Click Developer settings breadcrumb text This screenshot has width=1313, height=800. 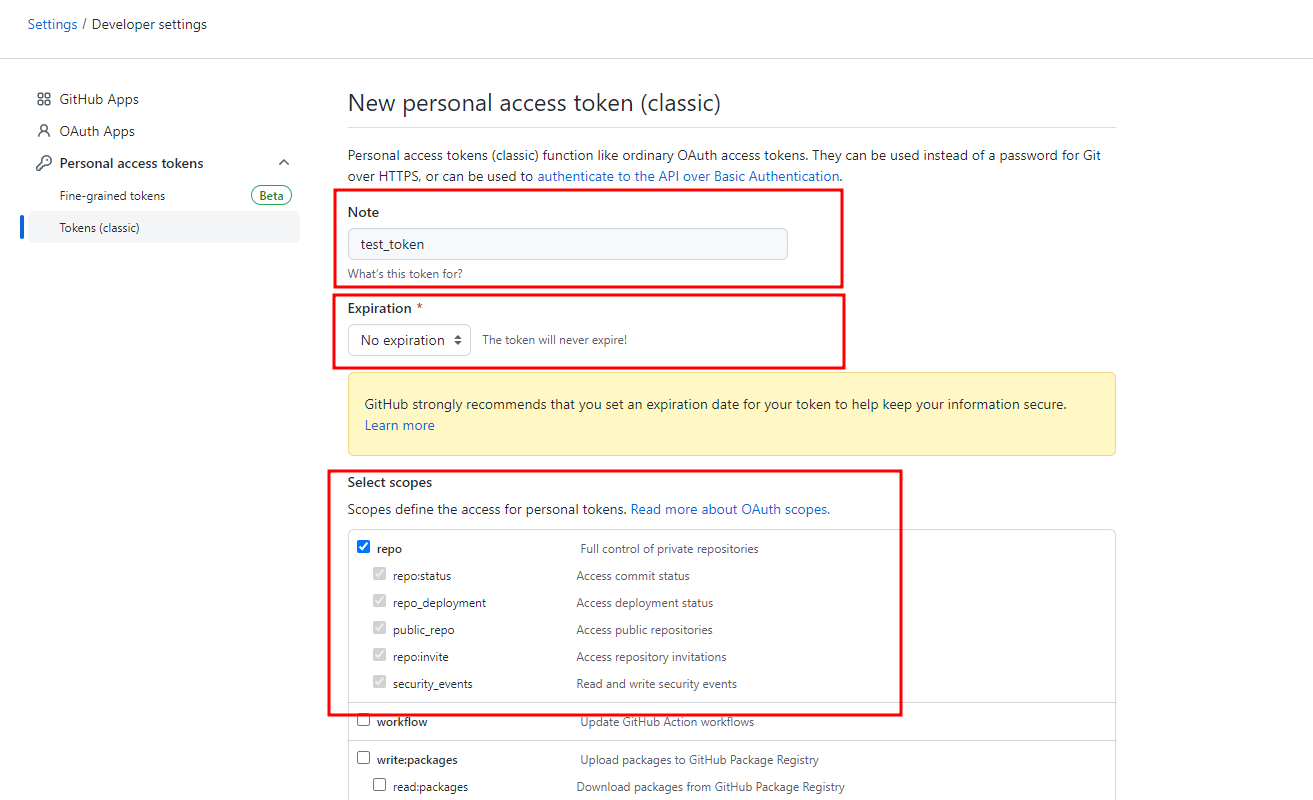coord(149,24)
